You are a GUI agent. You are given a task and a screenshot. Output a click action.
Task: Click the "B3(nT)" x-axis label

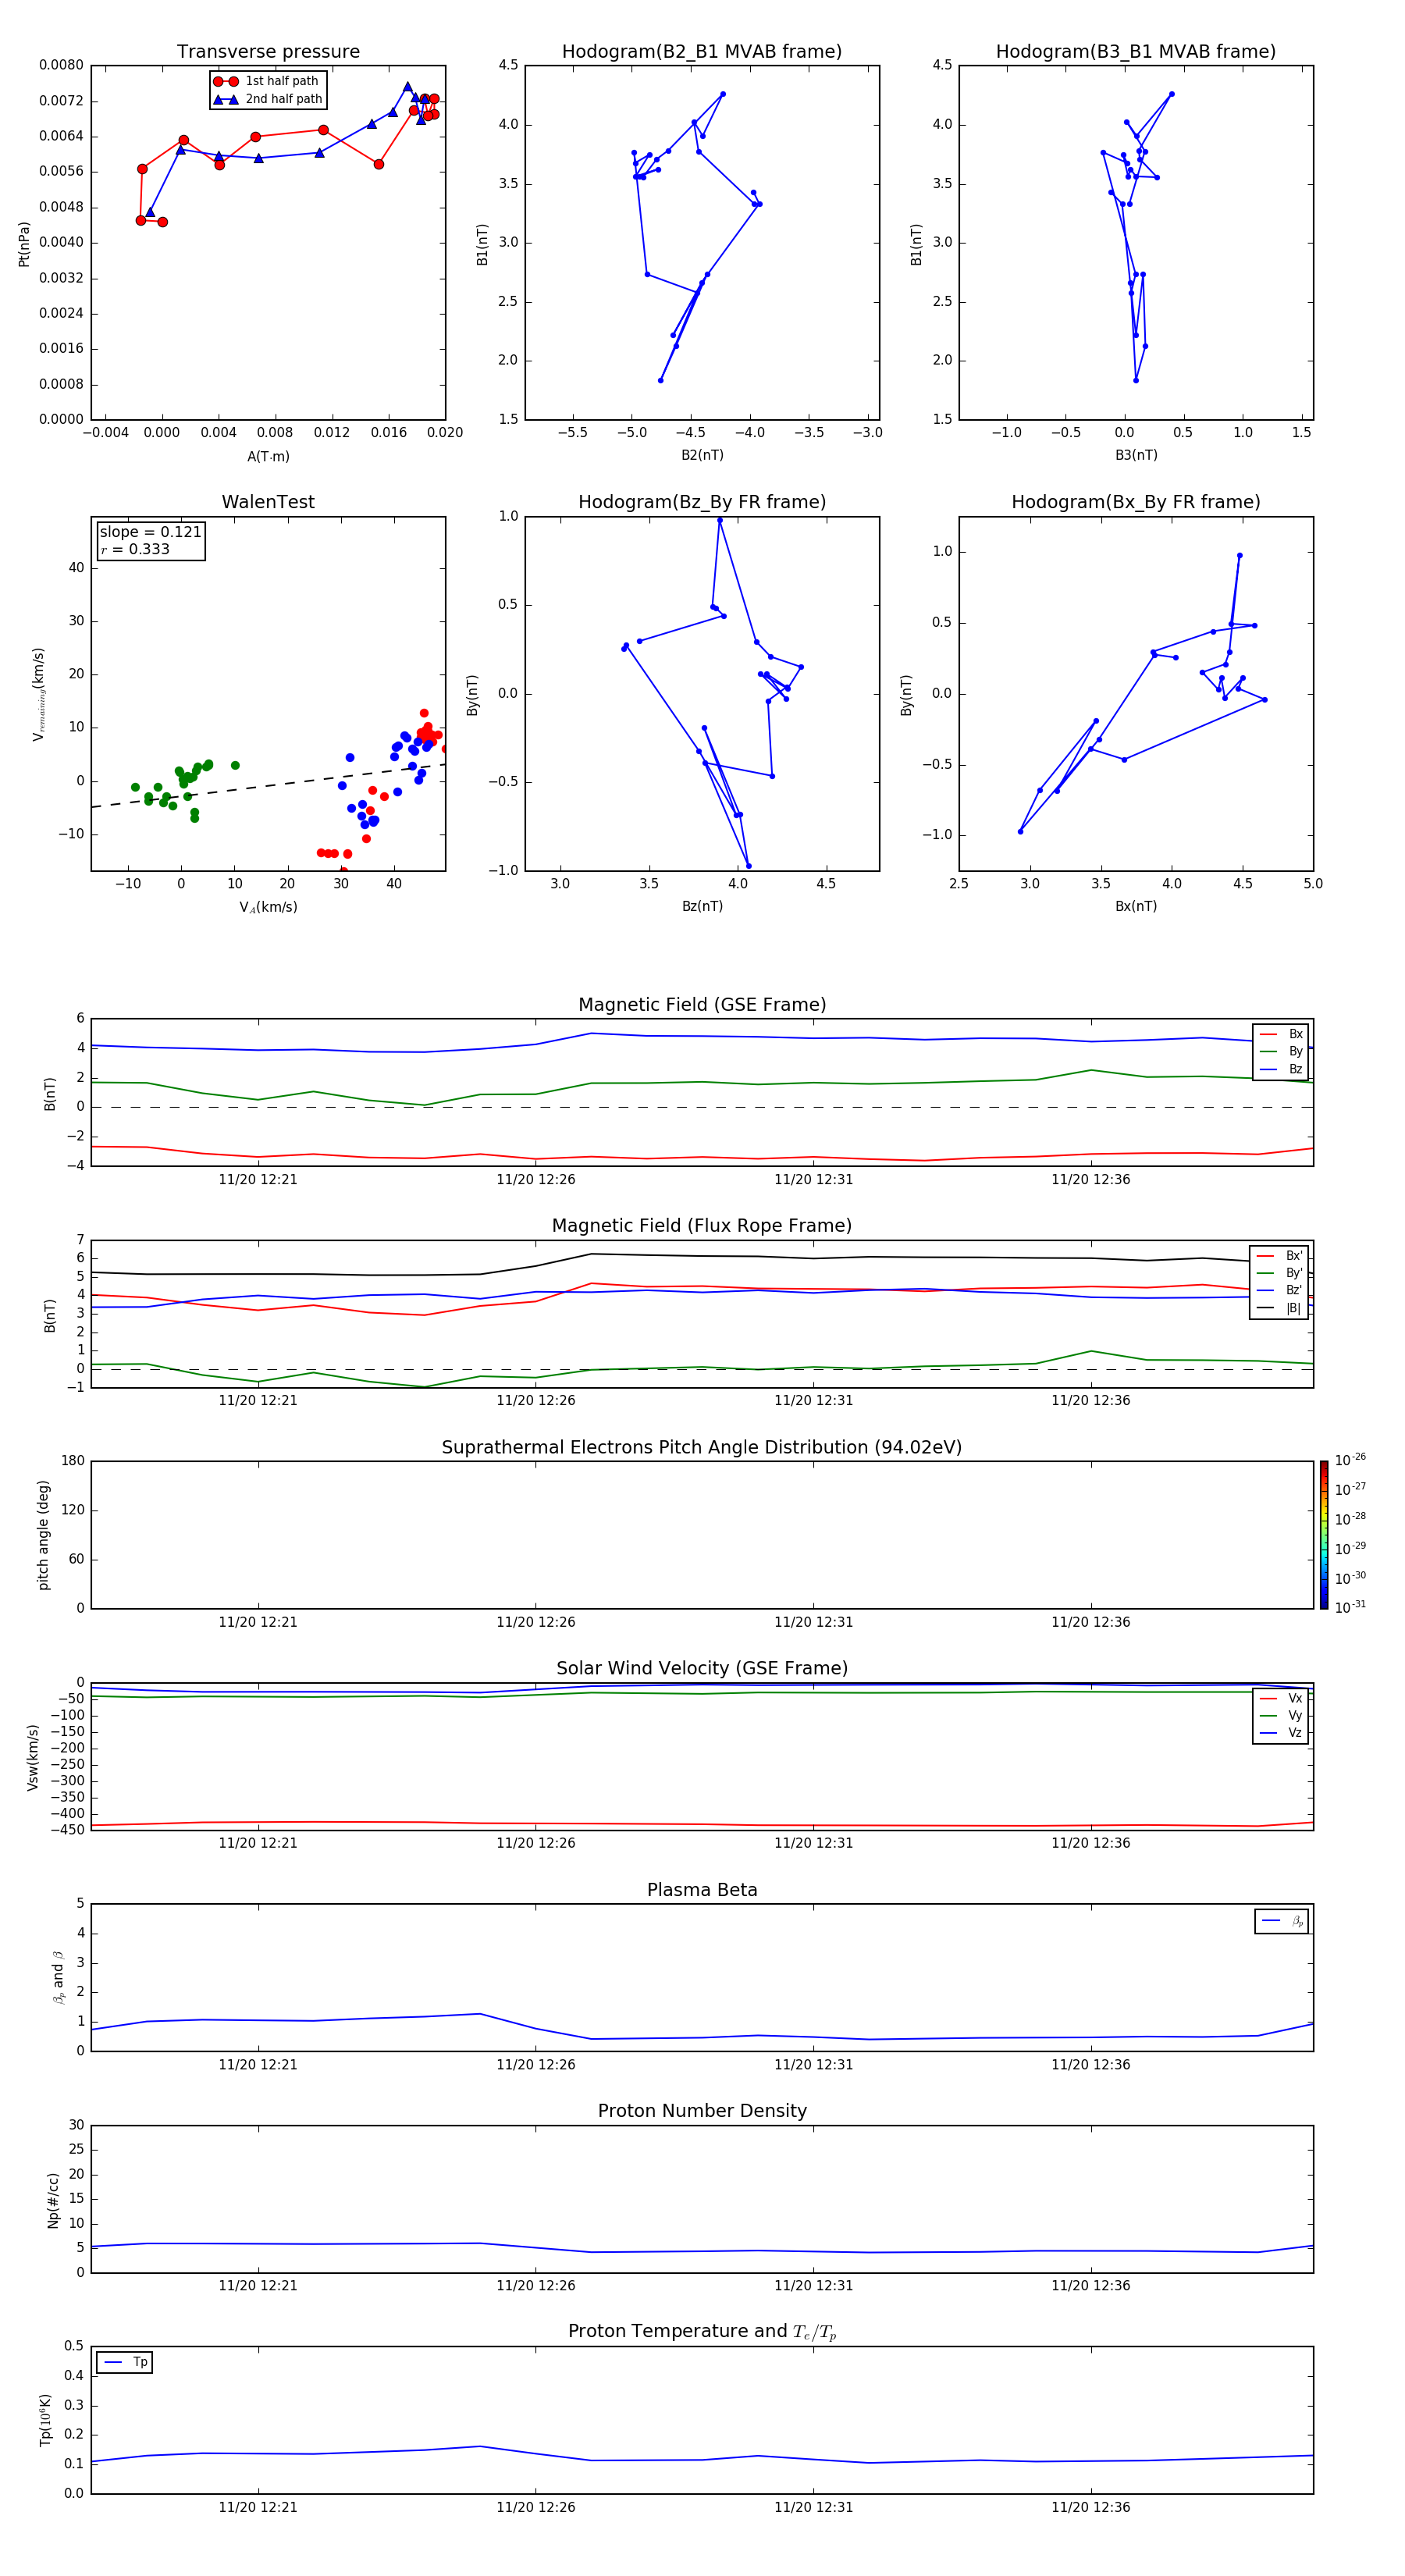(1136, 455)
